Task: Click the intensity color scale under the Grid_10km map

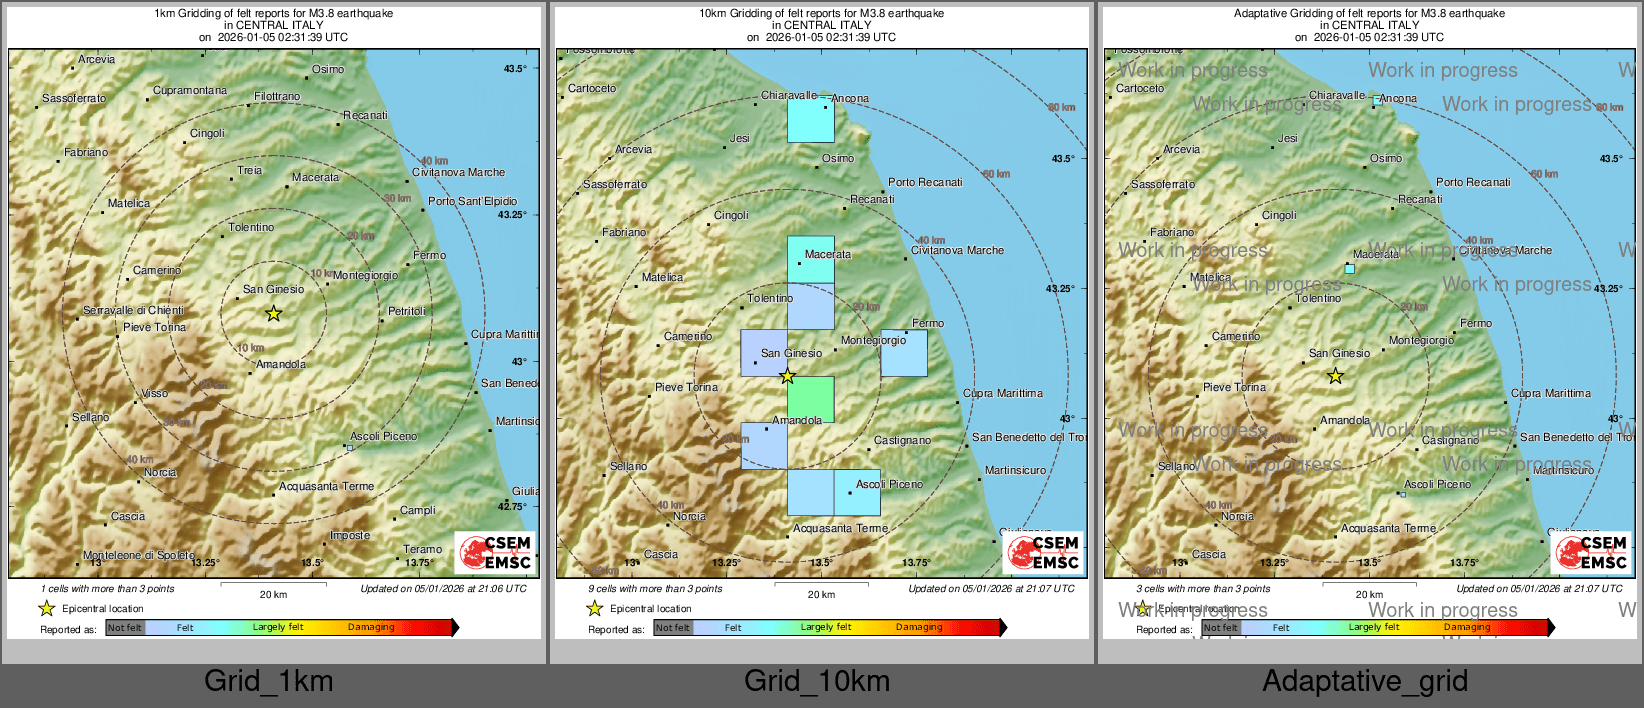Action: [x=830, y=627]
